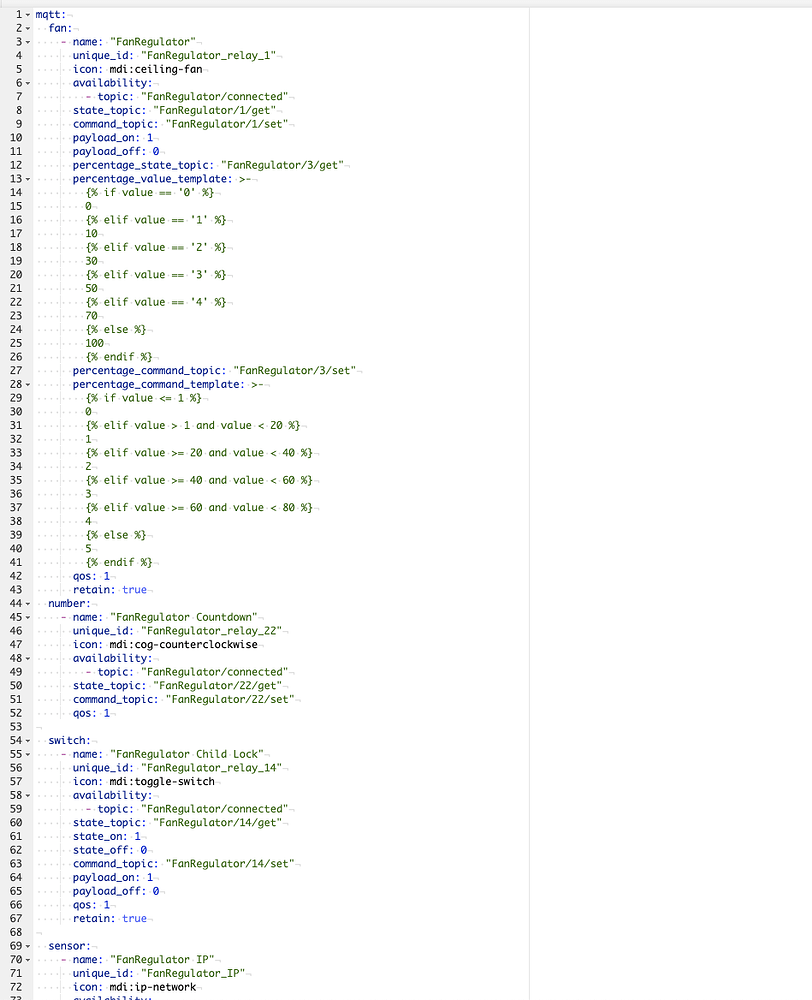The image size is (812, 1000).
Task: Collapse the sensor section
Action: point(28,945)
